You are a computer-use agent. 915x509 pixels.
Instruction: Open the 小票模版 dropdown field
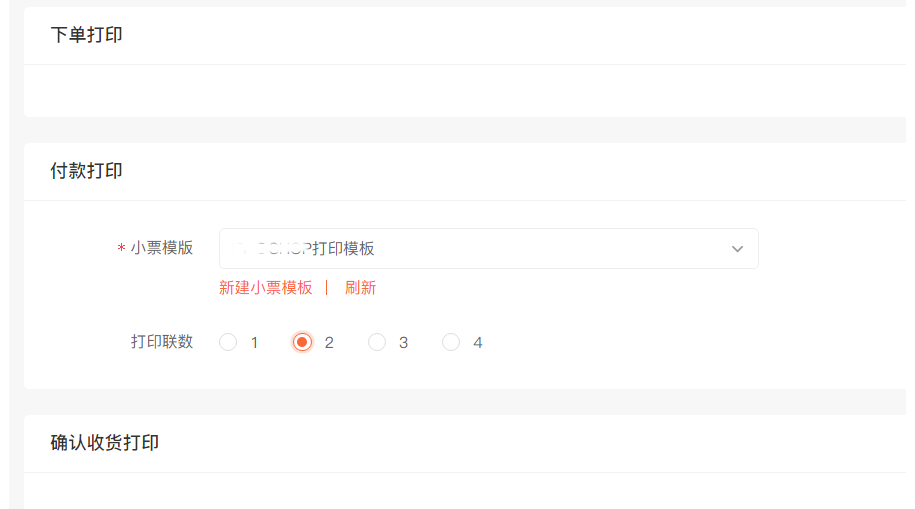click(x=488, y=249)
